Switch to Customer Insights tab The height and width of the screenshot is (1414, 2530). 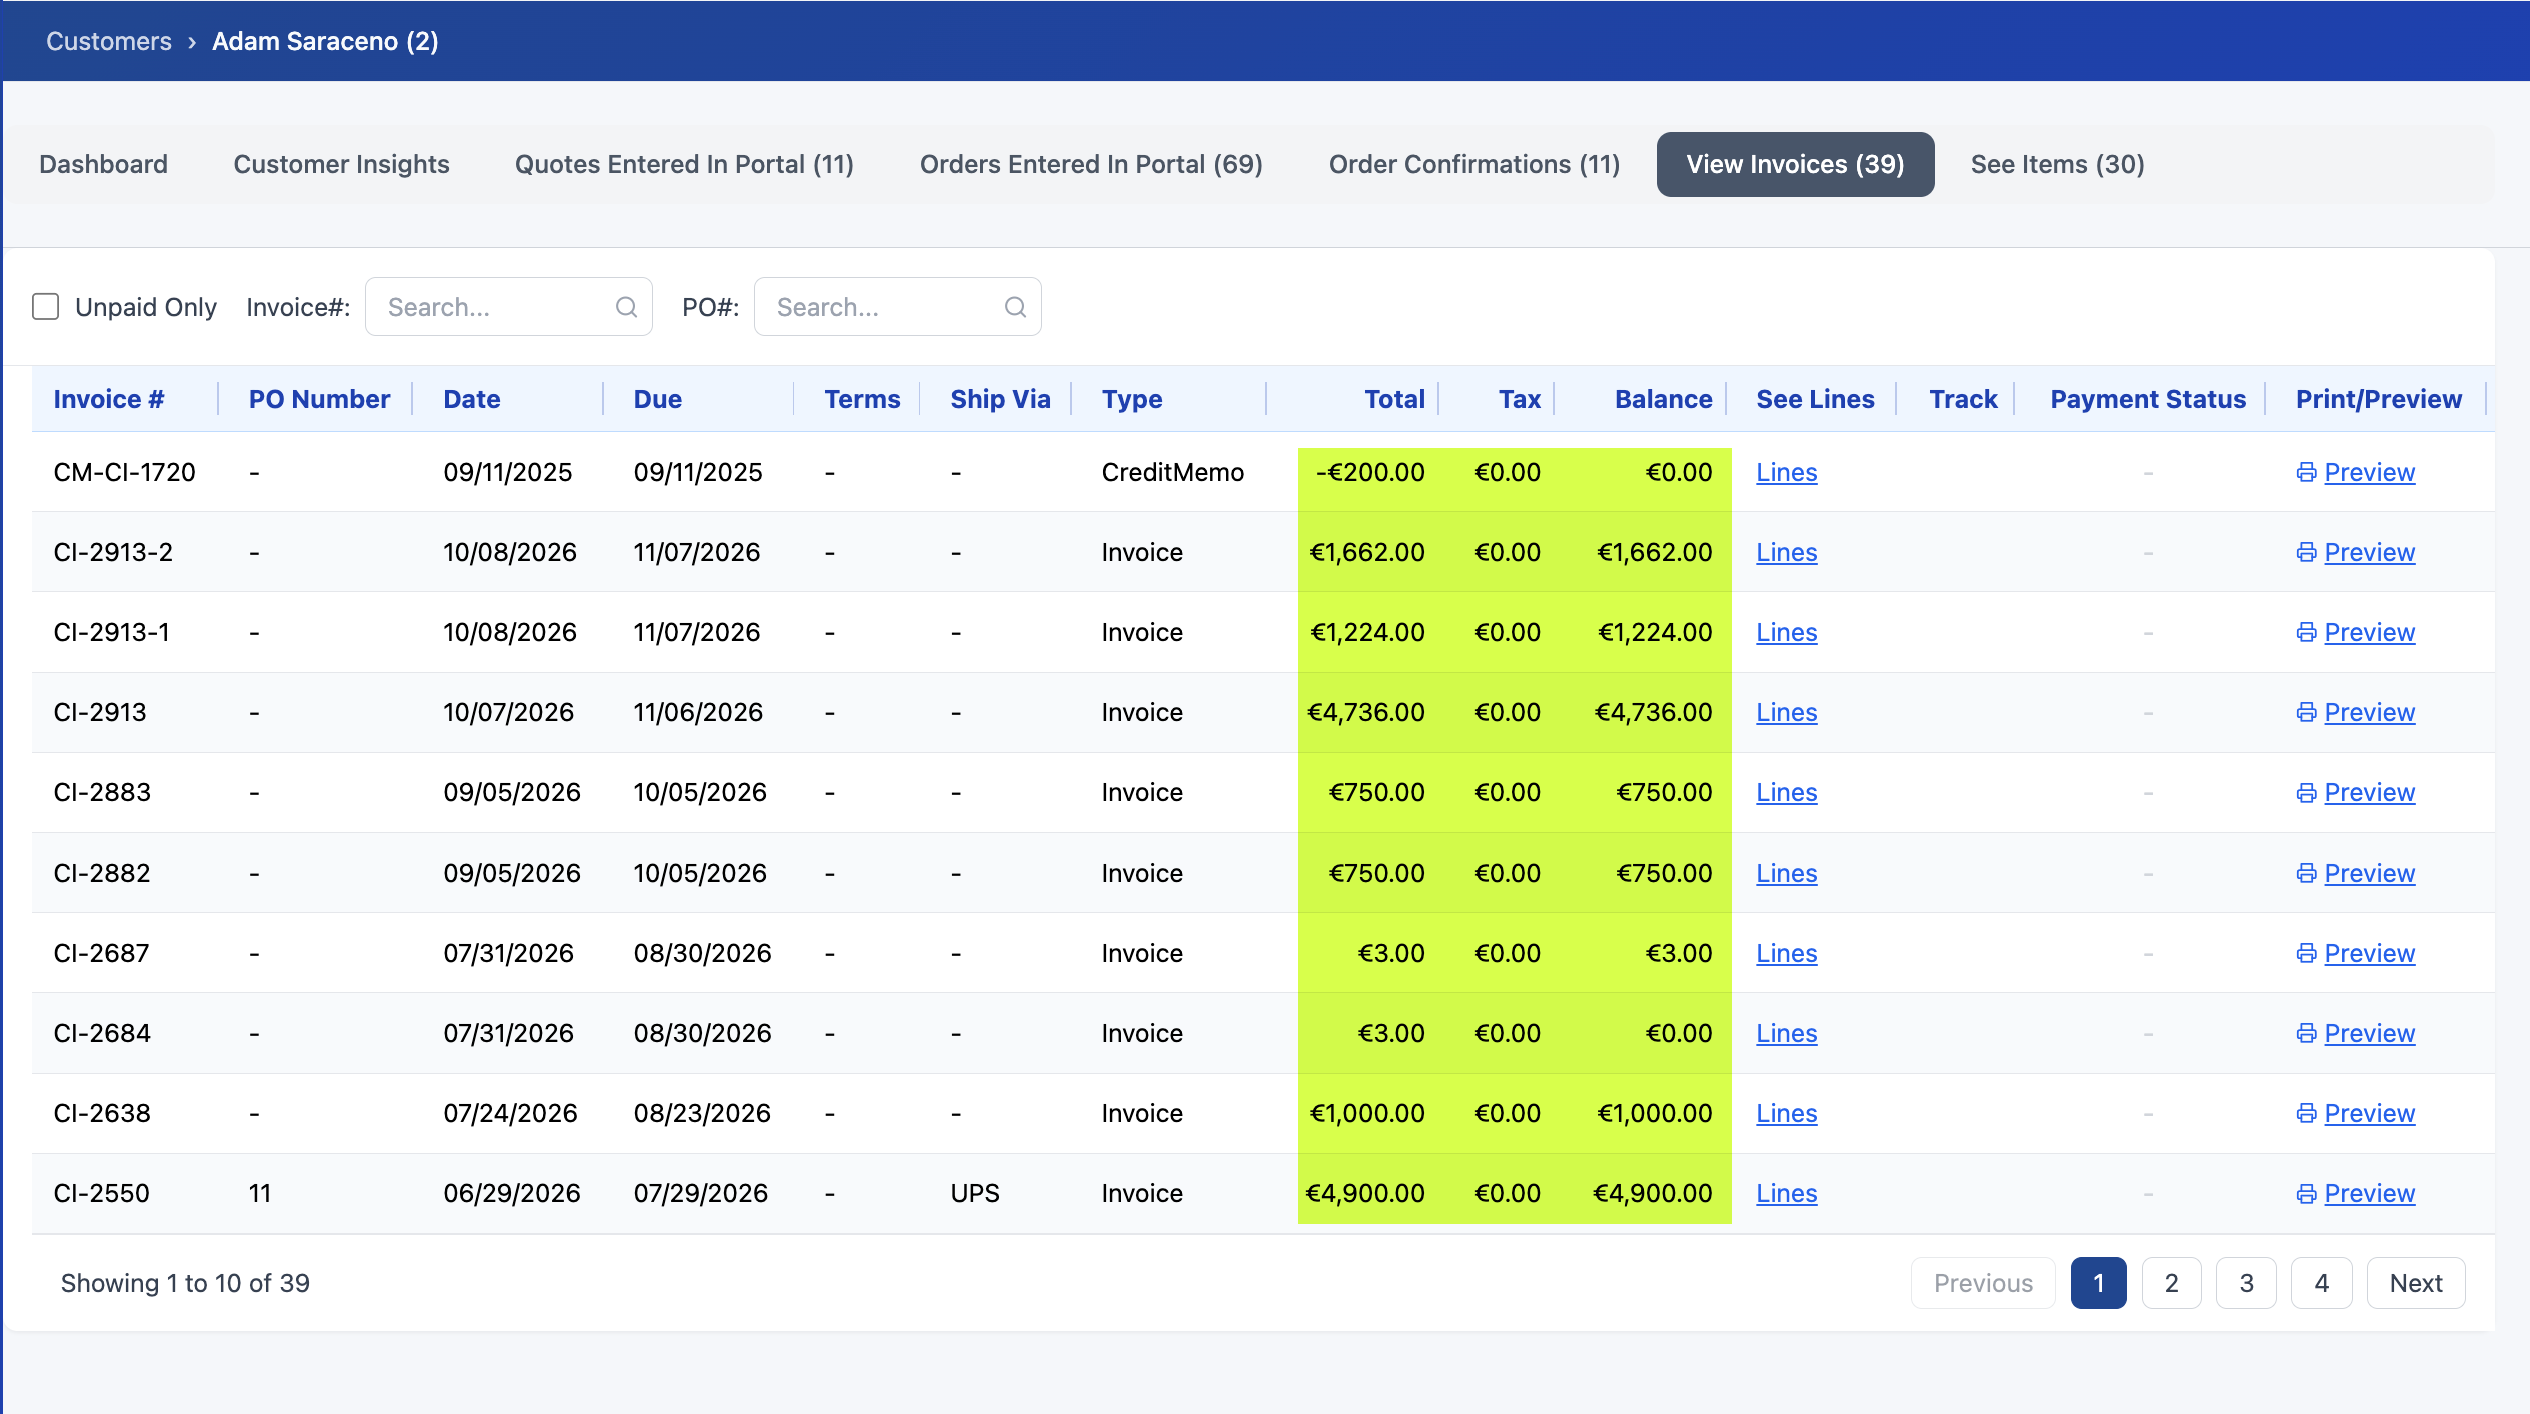[x=341, y=164]
